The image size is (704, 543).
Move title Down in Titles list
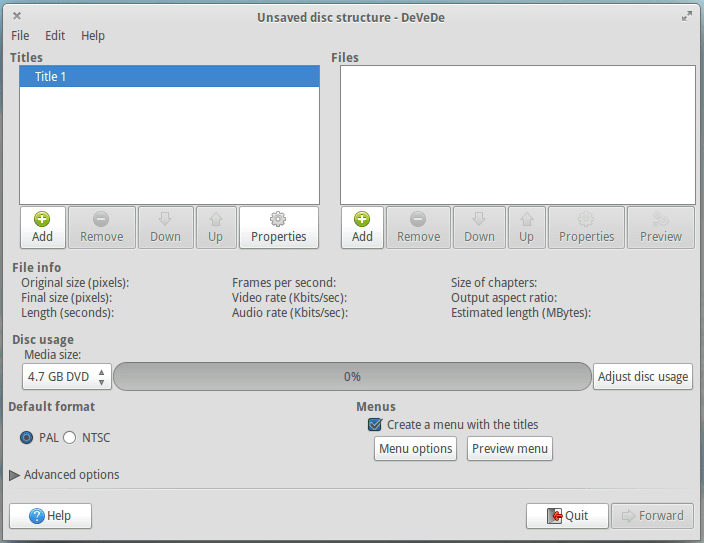coord(165,227)
